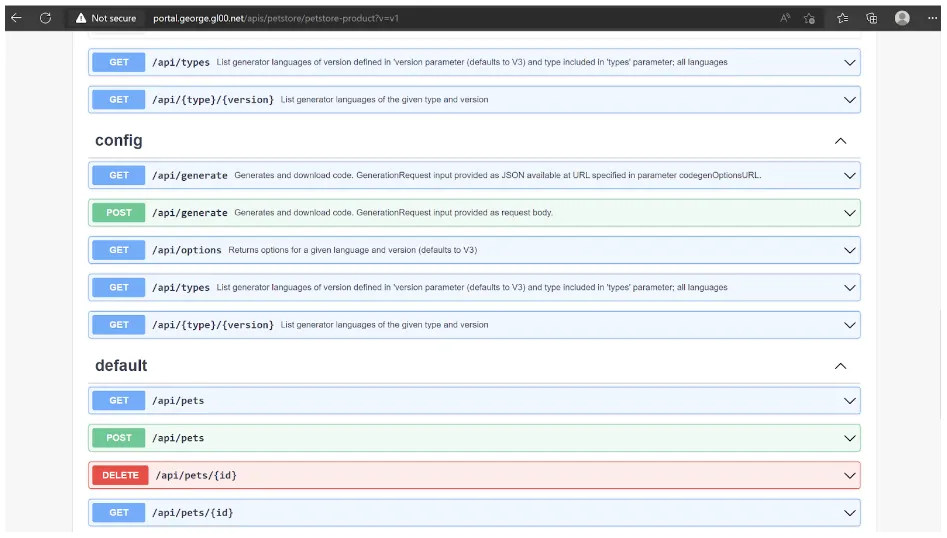Go back using the browser back arrow
947x538 pixels.
coord(16,18)
